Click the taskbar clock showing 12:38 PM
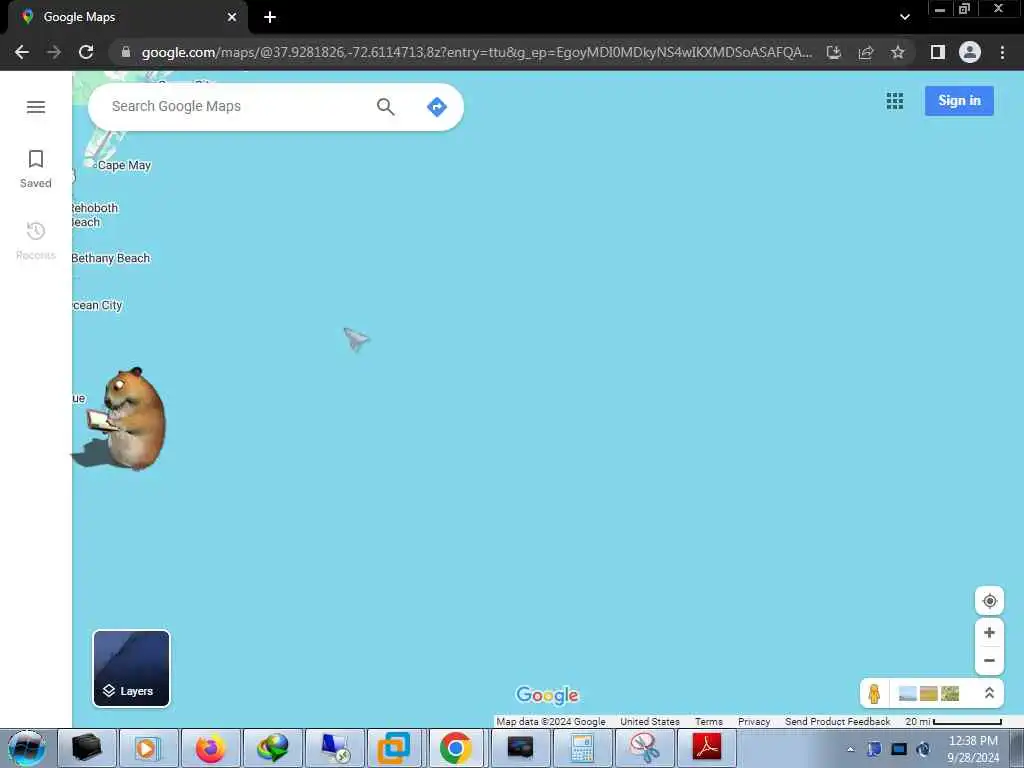 click(x=973, y=749)
